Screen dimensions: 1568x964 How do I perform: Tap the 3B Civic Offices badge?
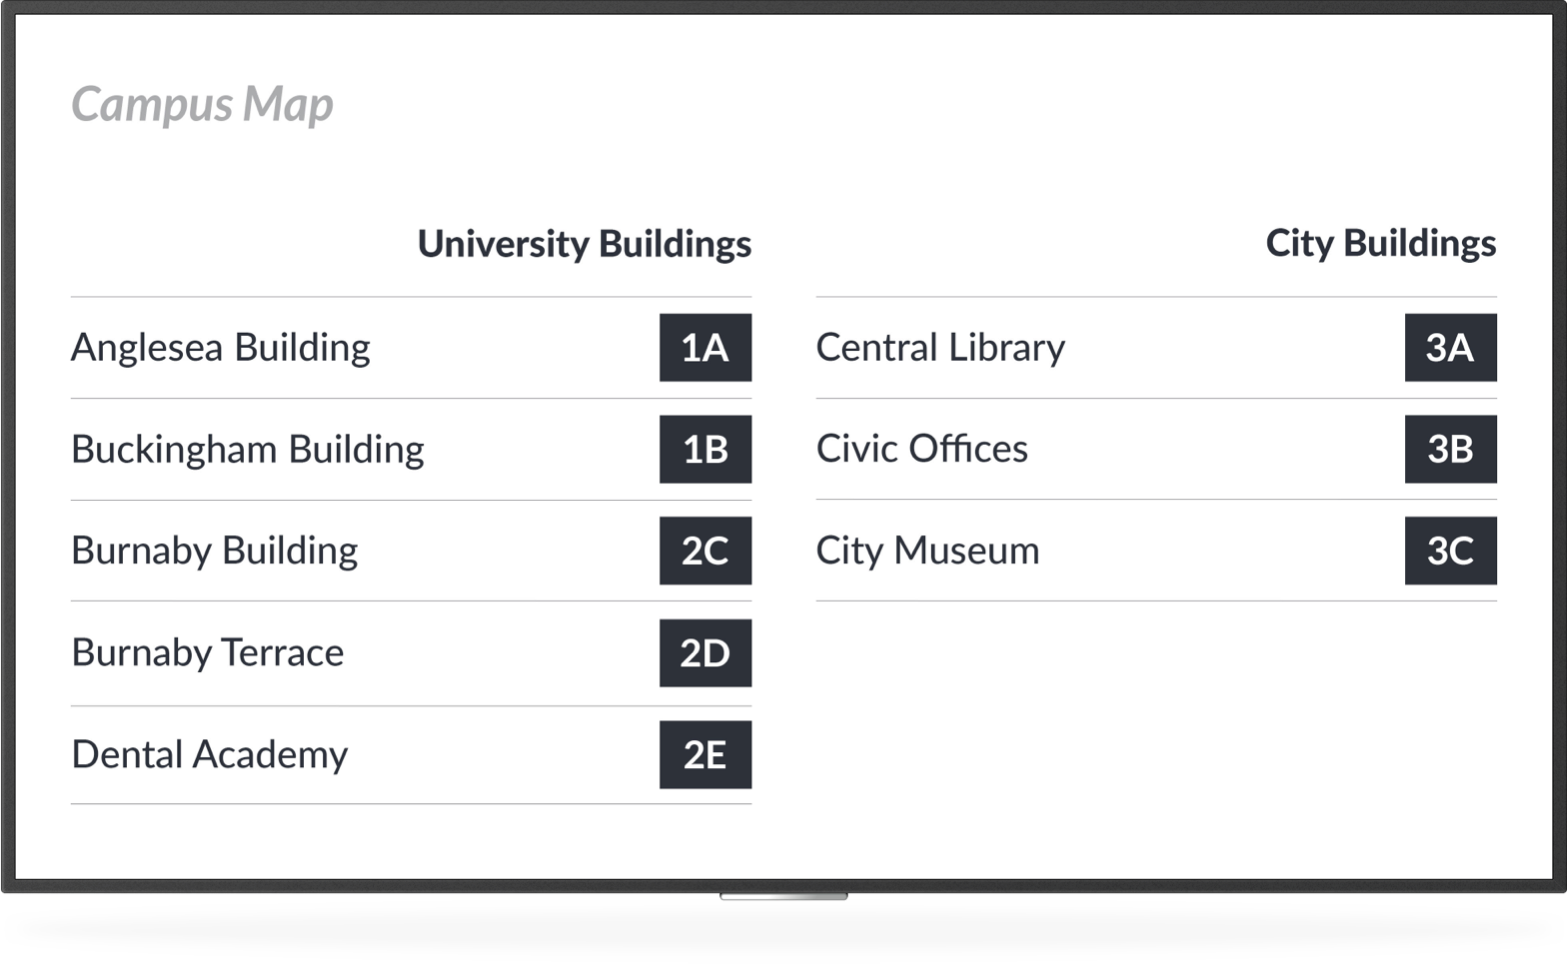click(1450, 449)
